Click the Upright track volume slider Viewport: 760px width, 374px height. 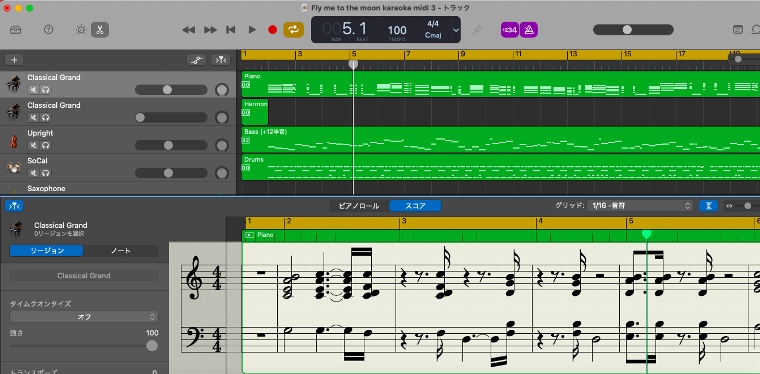(171, 145)
